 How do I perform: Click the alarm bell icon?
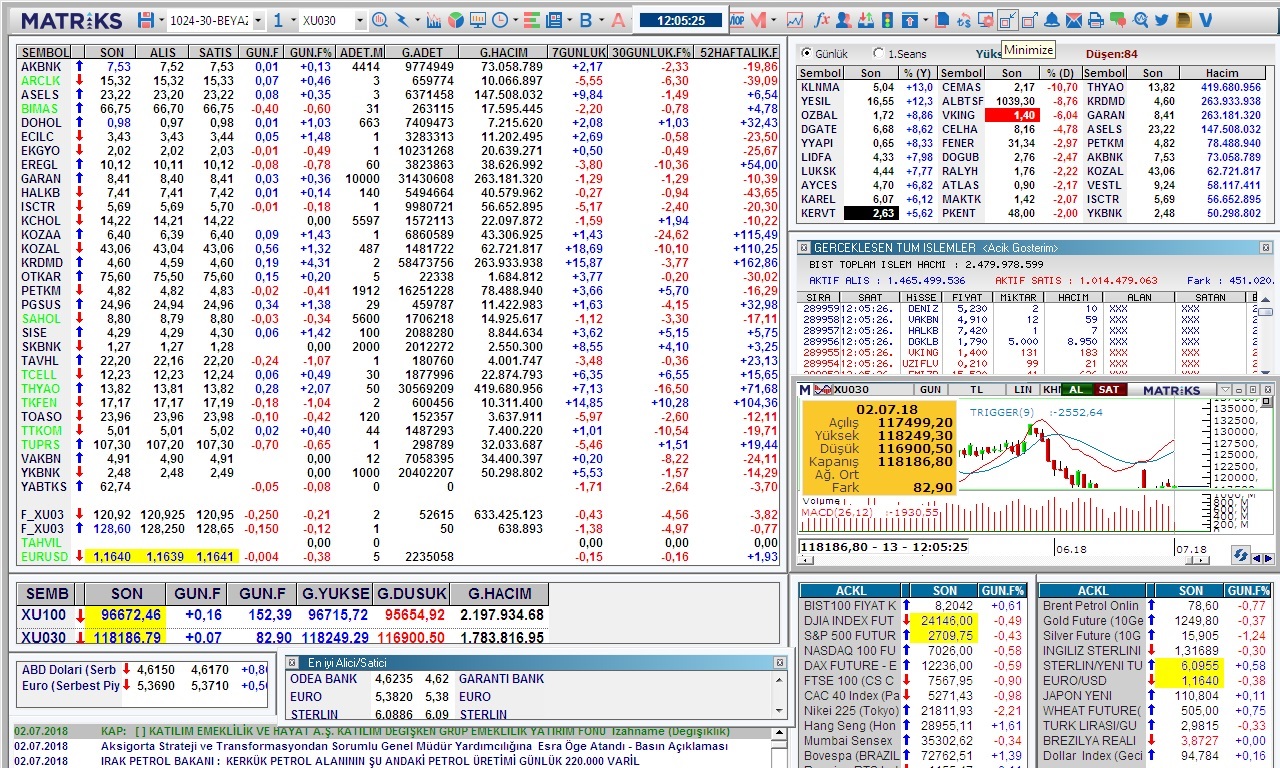[x=1051, y=20]
